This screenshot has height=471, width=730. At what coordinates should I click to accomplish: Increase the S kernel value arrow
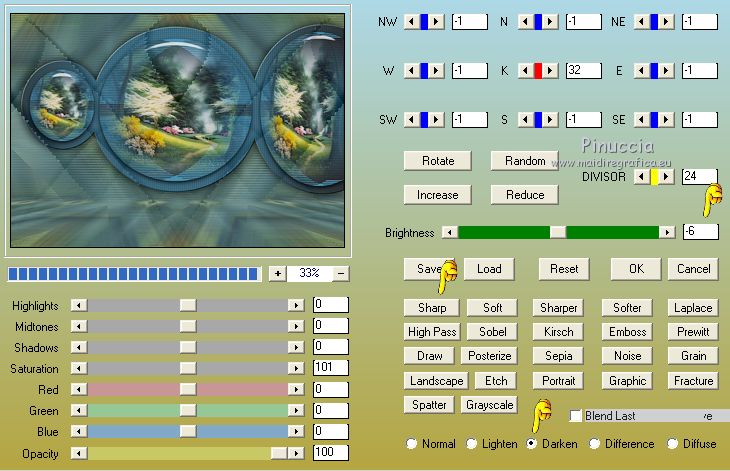tap(550, 120)
